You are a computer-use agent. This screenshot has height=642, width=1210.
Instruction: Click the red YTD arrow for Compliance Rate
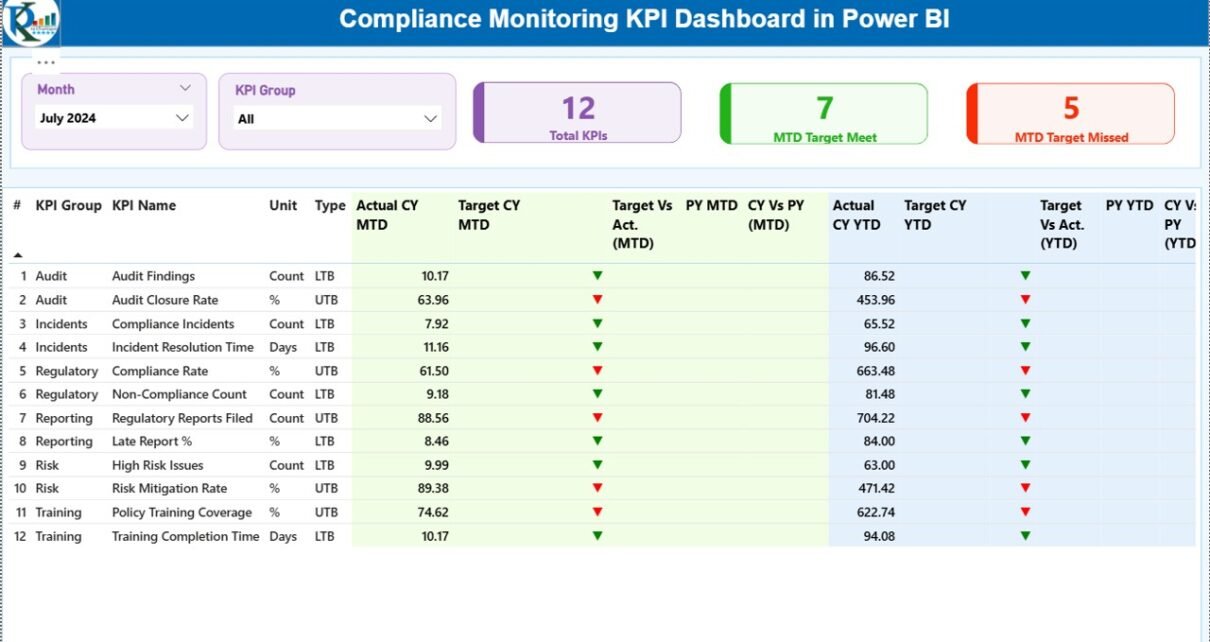click(1024, 370)
